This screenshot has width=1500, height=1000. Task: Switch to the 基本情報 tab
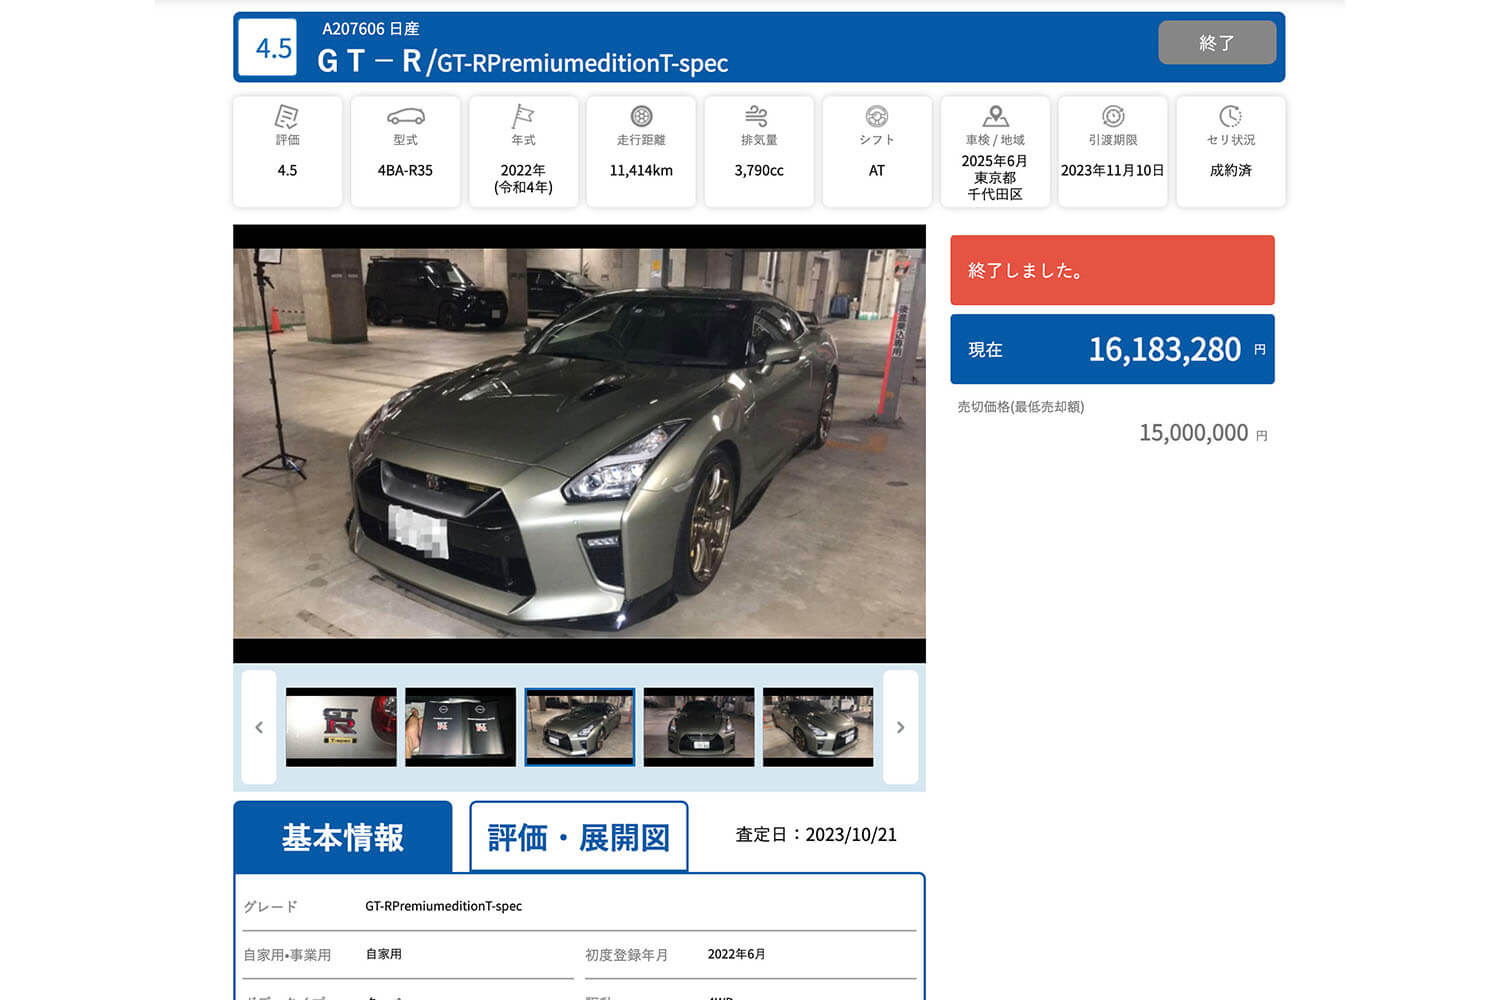click(x=343, y=837)
